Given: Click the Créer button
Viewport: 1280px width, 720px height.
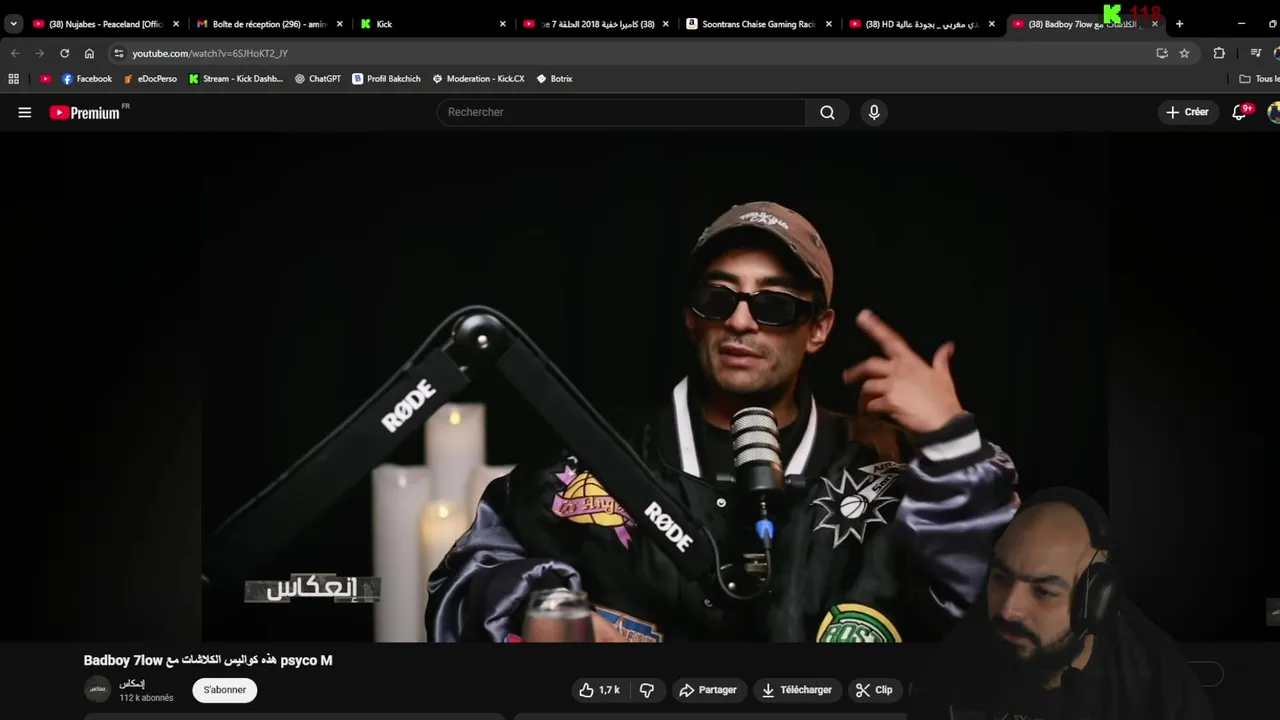Looking at the screenshot, I should pos(1187,112).
